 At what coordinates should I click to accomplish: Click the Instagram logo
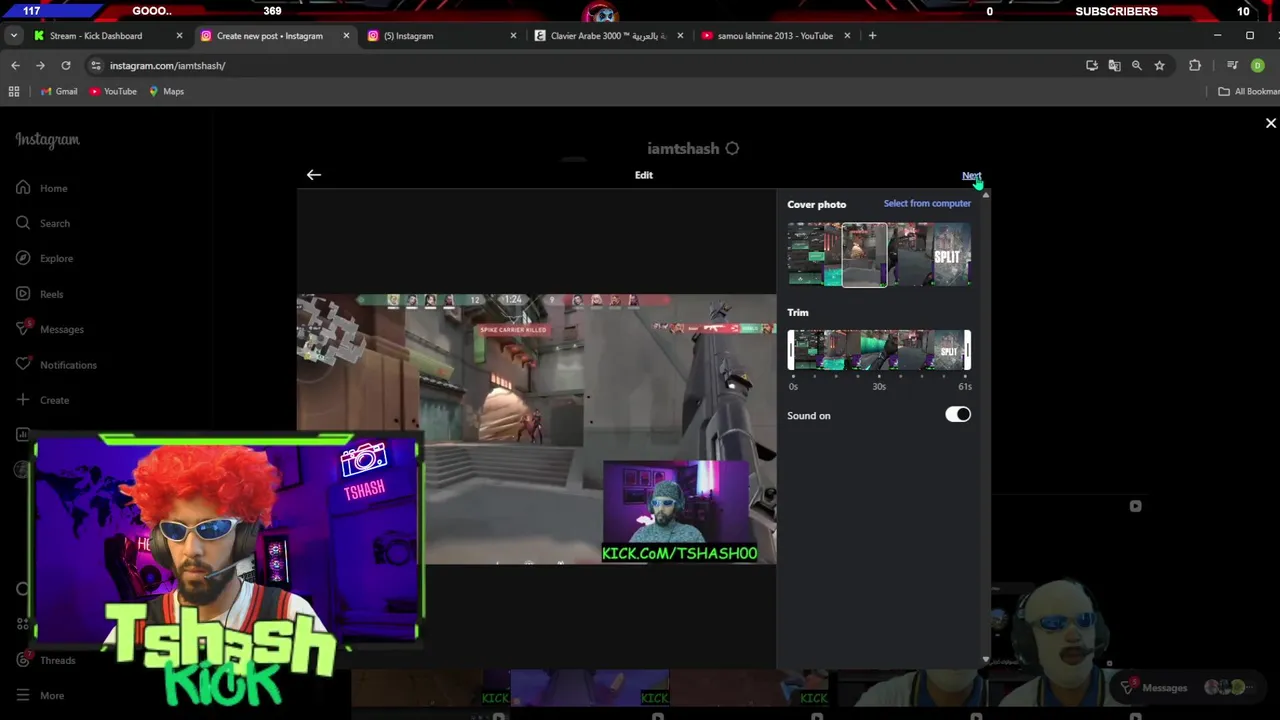coord(47,140)
